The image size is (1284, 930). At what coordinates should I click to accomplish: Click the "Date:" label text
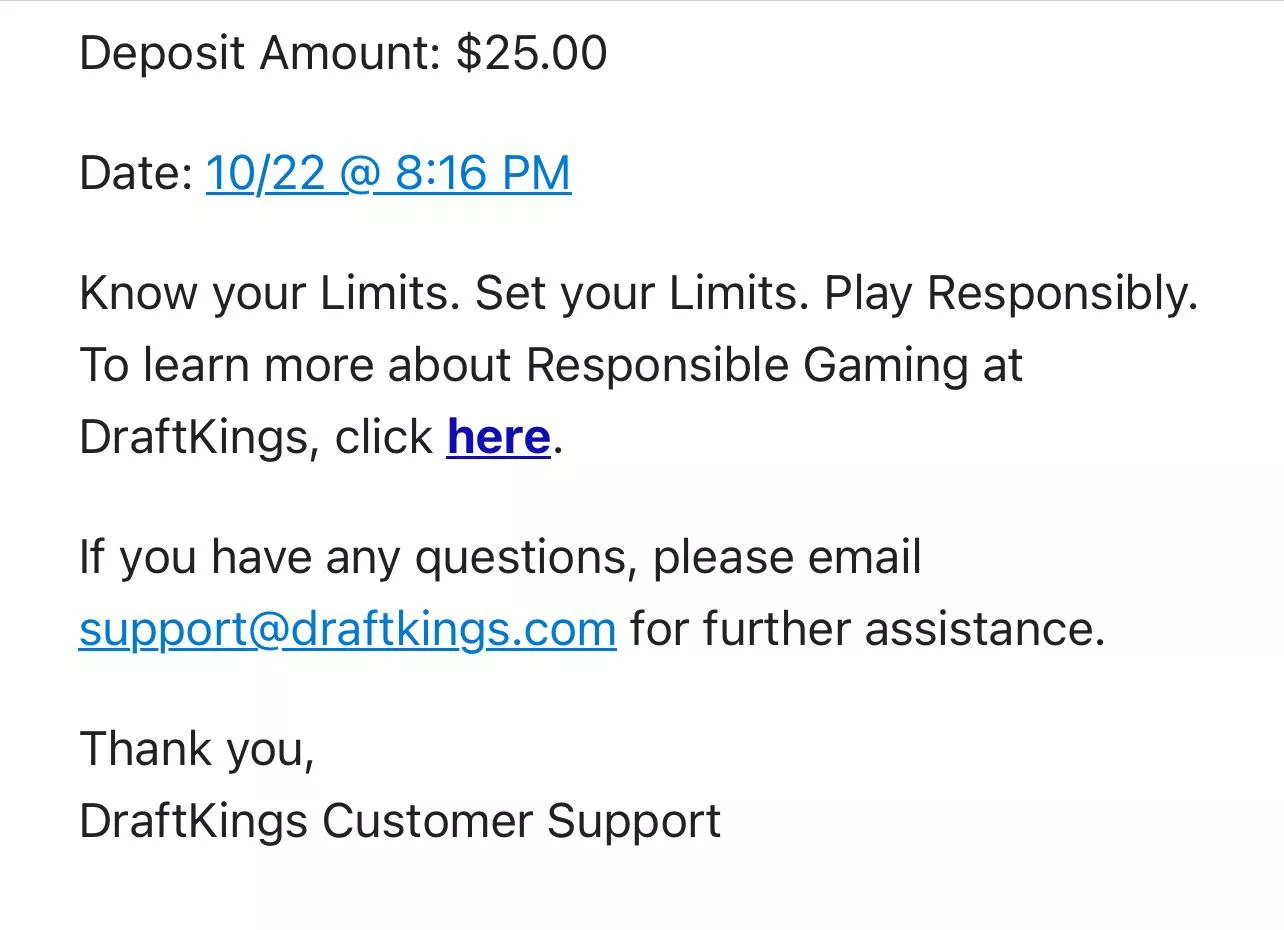coord(136,173)
